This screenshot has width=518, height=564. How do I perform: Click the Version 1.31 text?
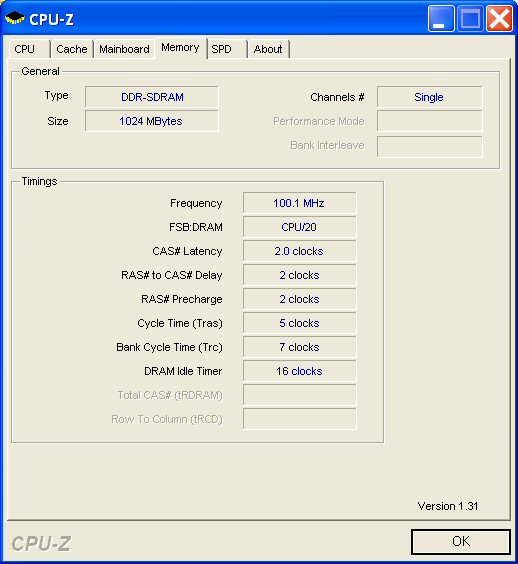pyautogui.click(x=448, y=506)
